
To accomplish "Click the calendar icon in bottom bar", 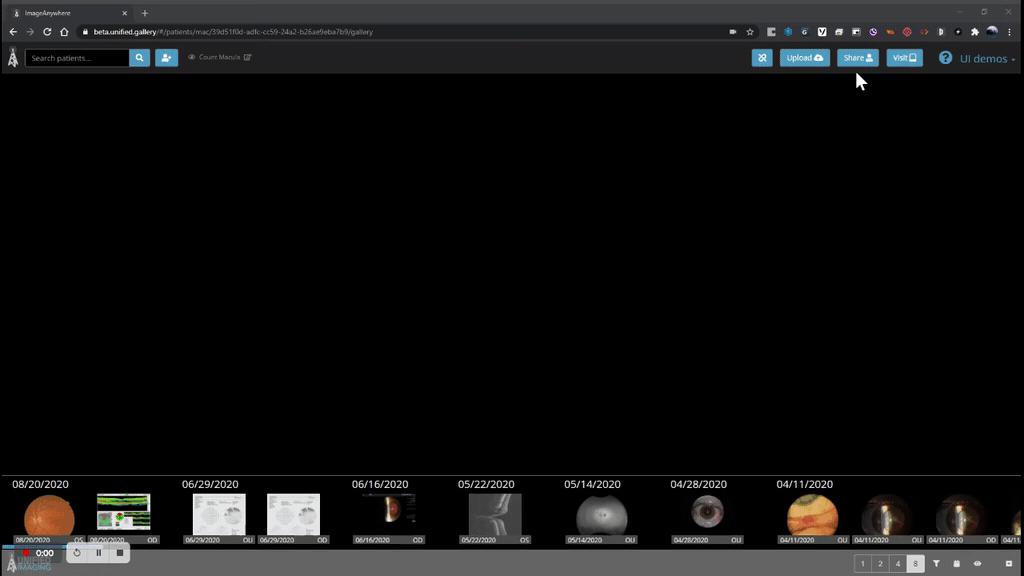I will (x=957, y=564).
